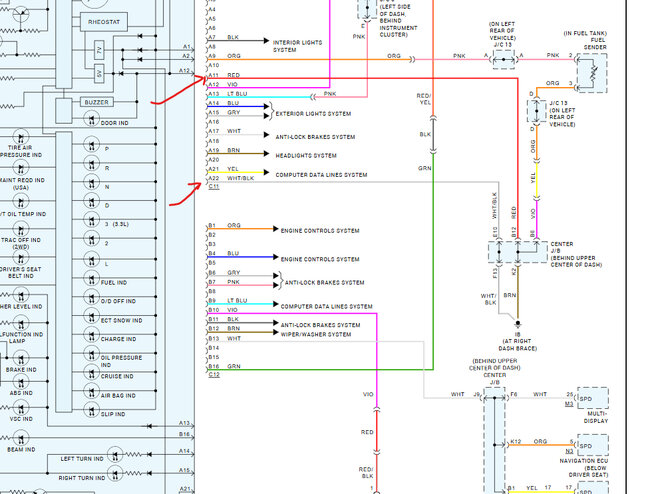The width and height of the screenshot is (650, 494).
Task: Click the O/D OFF IND lamp symbol
Action: click(x=91, y=297)
